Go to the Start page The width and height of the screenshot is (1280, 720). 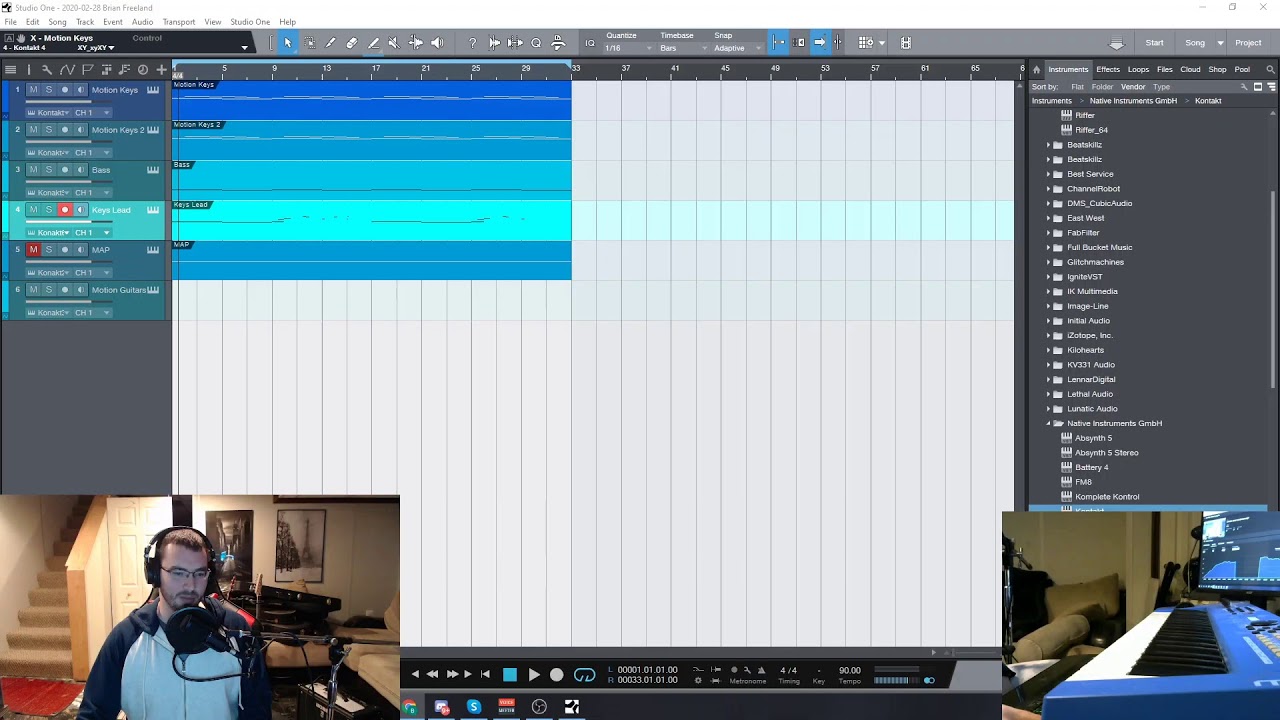click(1154, 43)
